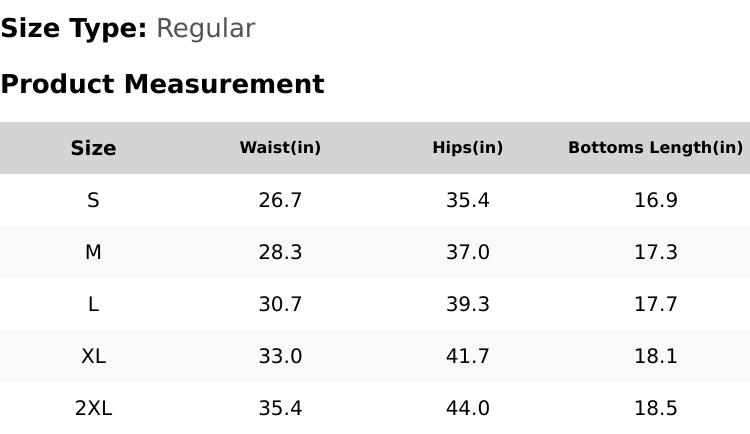
Task: Click the Regular size type value
Action: point(205,29)
